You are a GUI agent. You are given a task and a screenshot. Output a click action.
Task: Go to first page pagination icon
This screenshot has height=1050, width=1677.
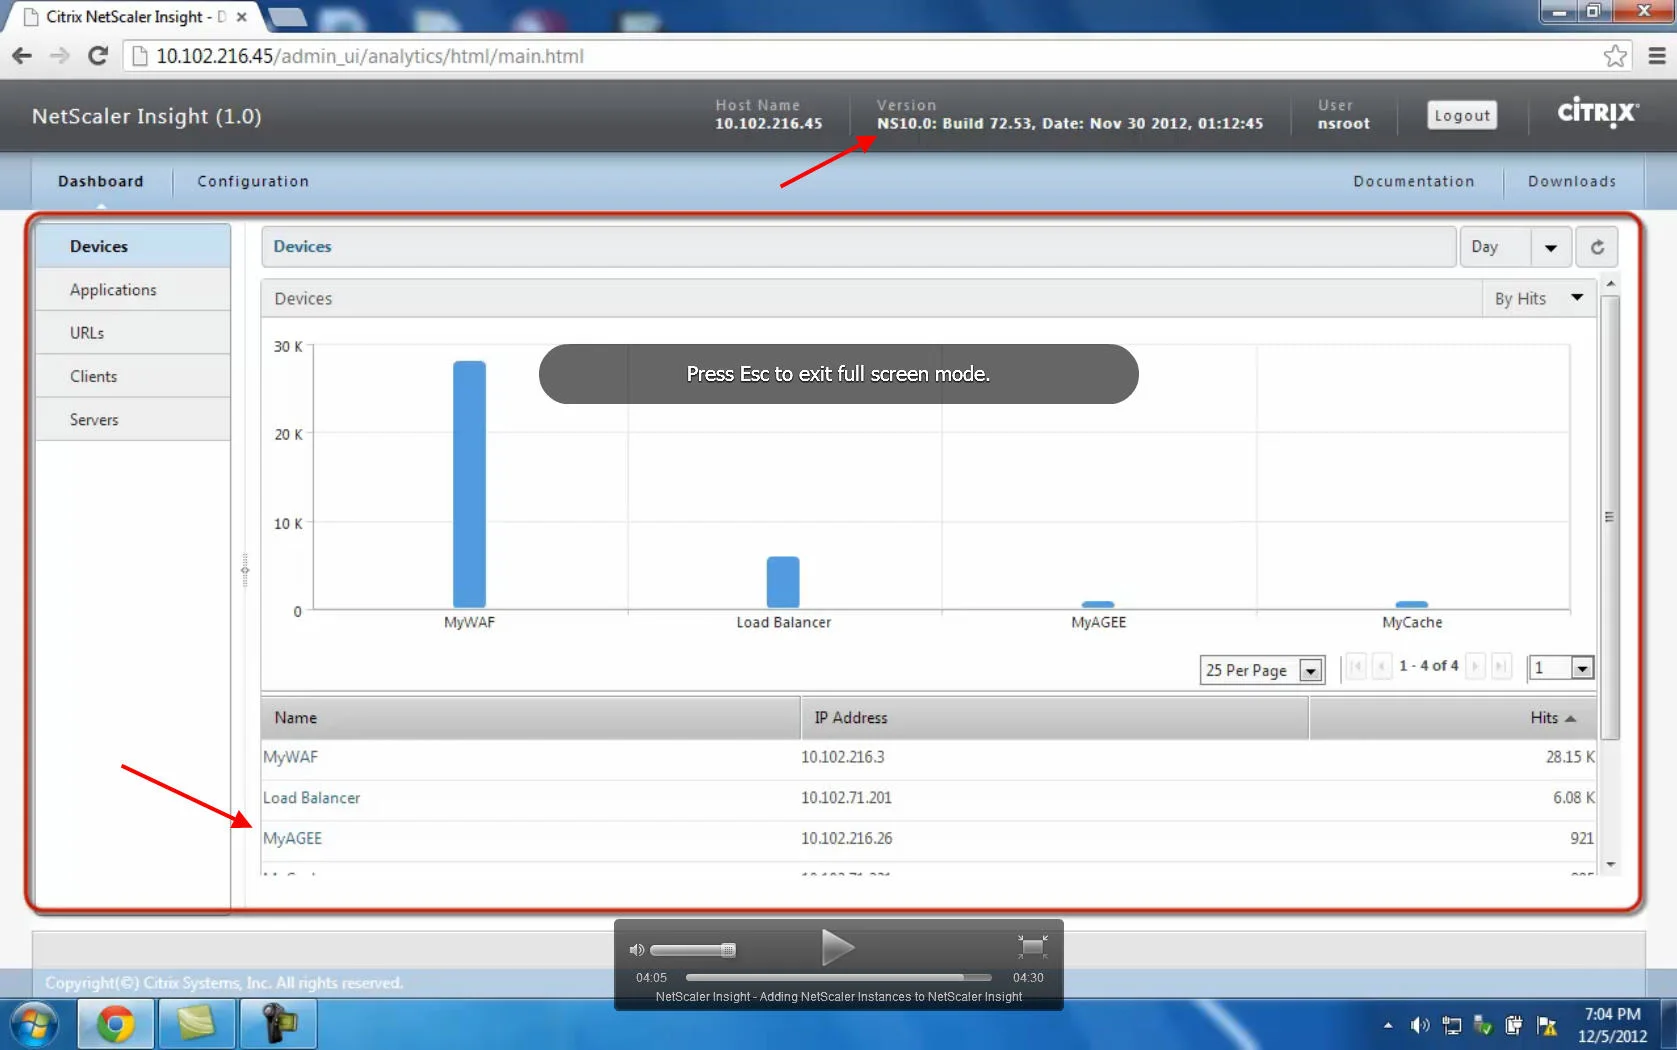pos(1356,666)
